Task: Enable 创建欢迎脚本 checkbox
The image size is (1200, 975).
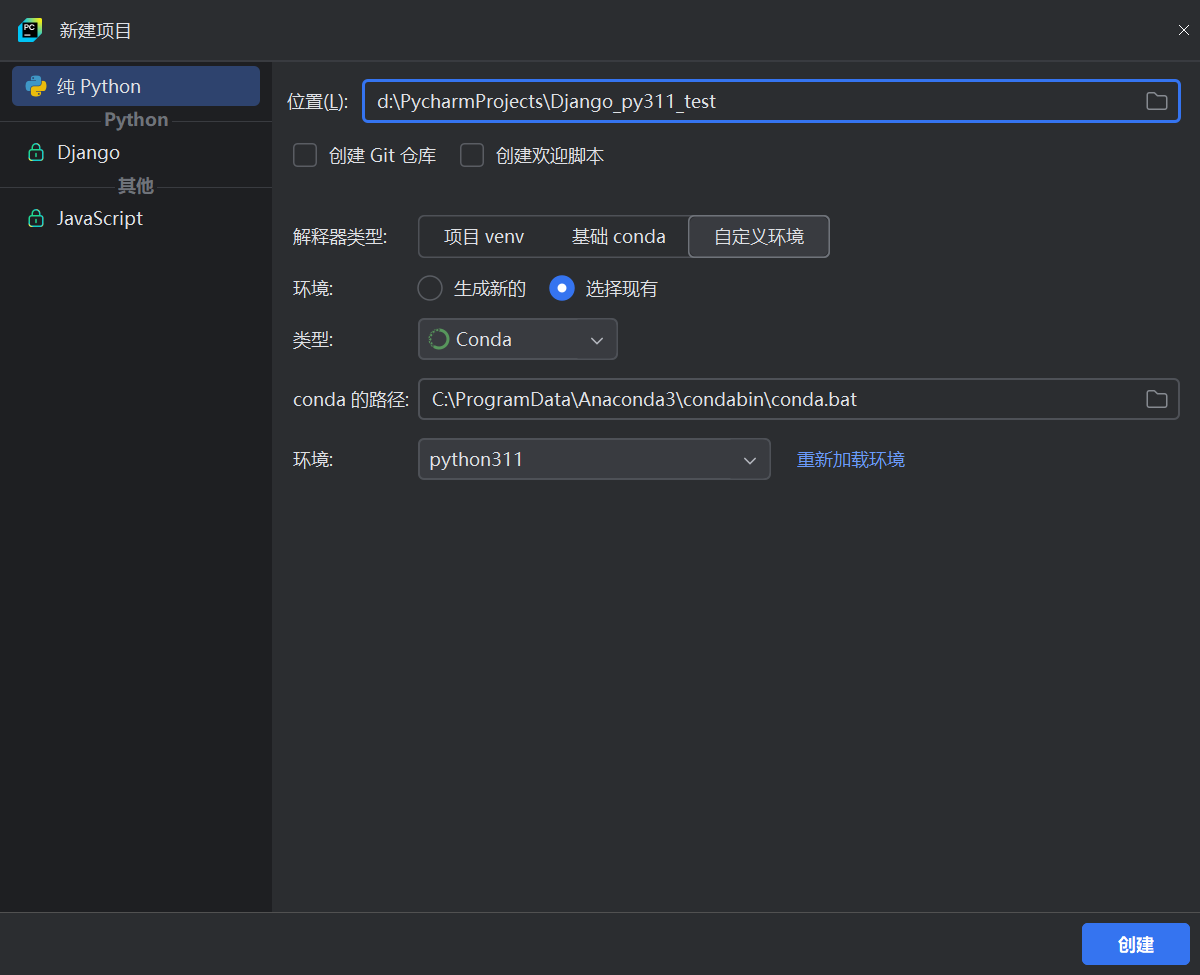Action: click(472, 155)
